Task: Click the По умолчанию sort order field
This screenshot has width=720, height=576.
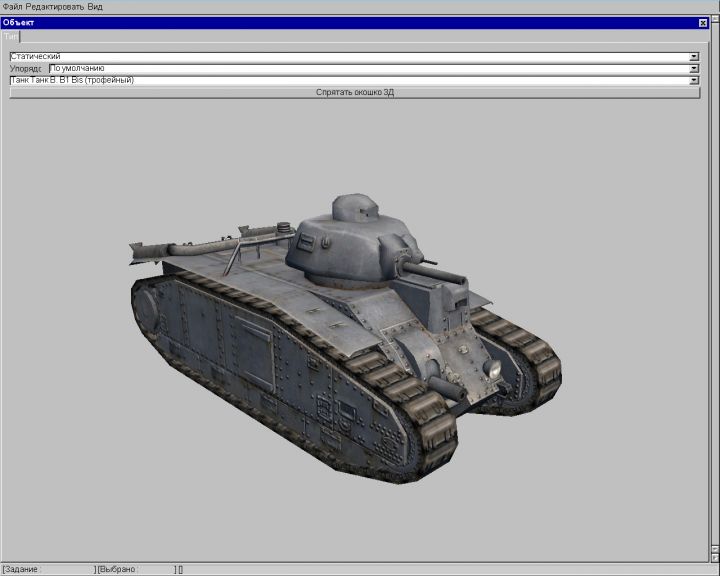Action: click(368, 69)
